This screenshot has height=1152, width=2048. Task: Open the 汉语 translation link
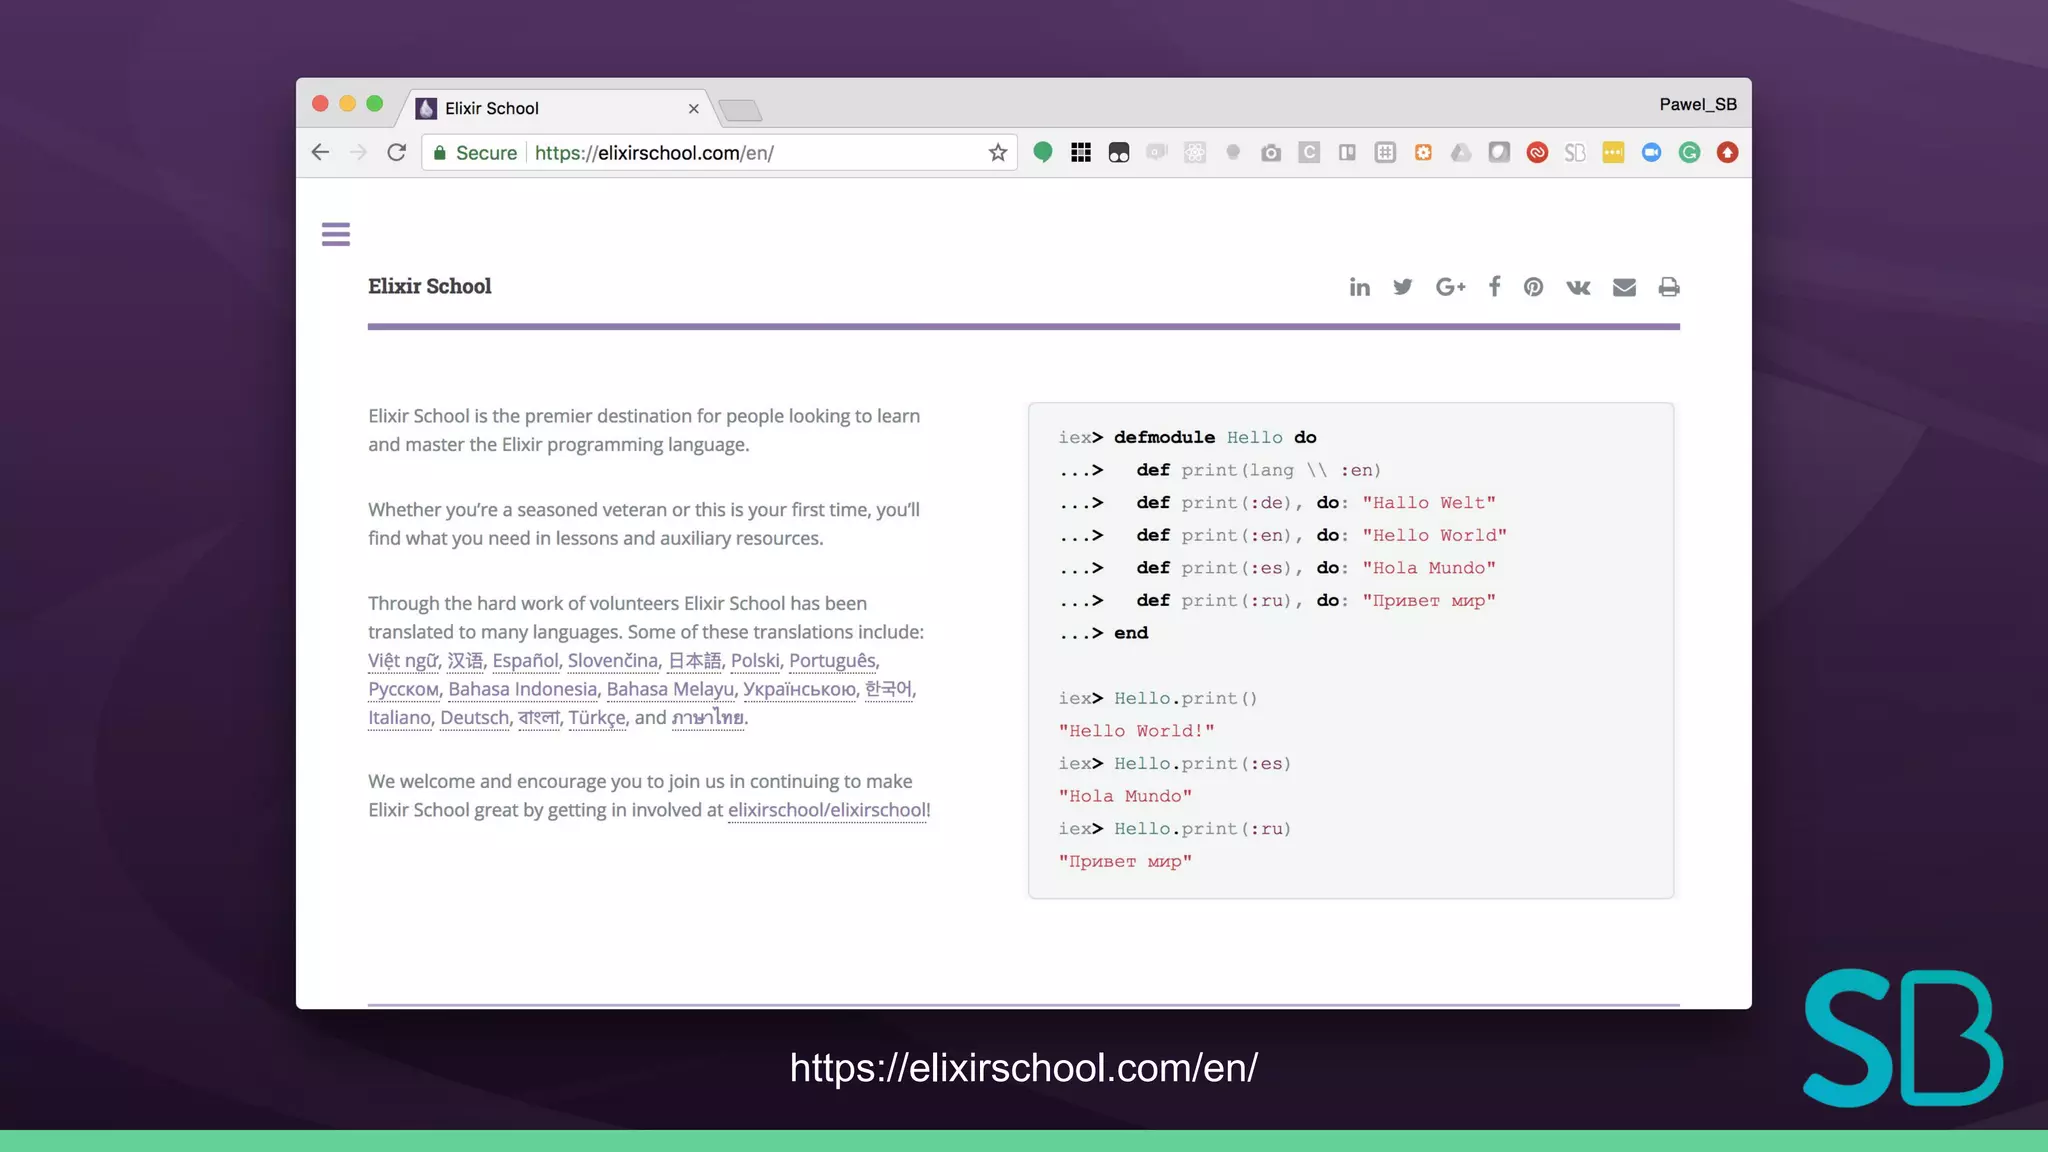(465, 661)
